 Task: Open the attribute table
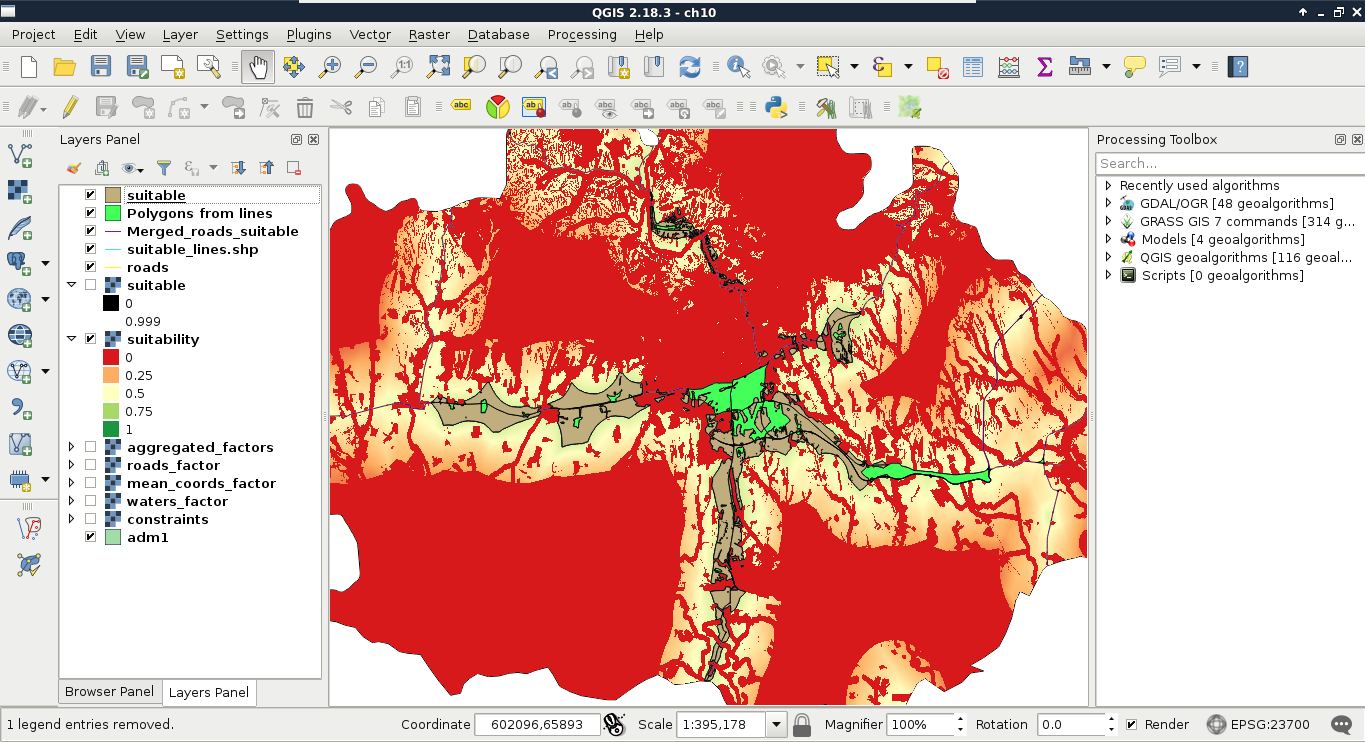[973, 67]
